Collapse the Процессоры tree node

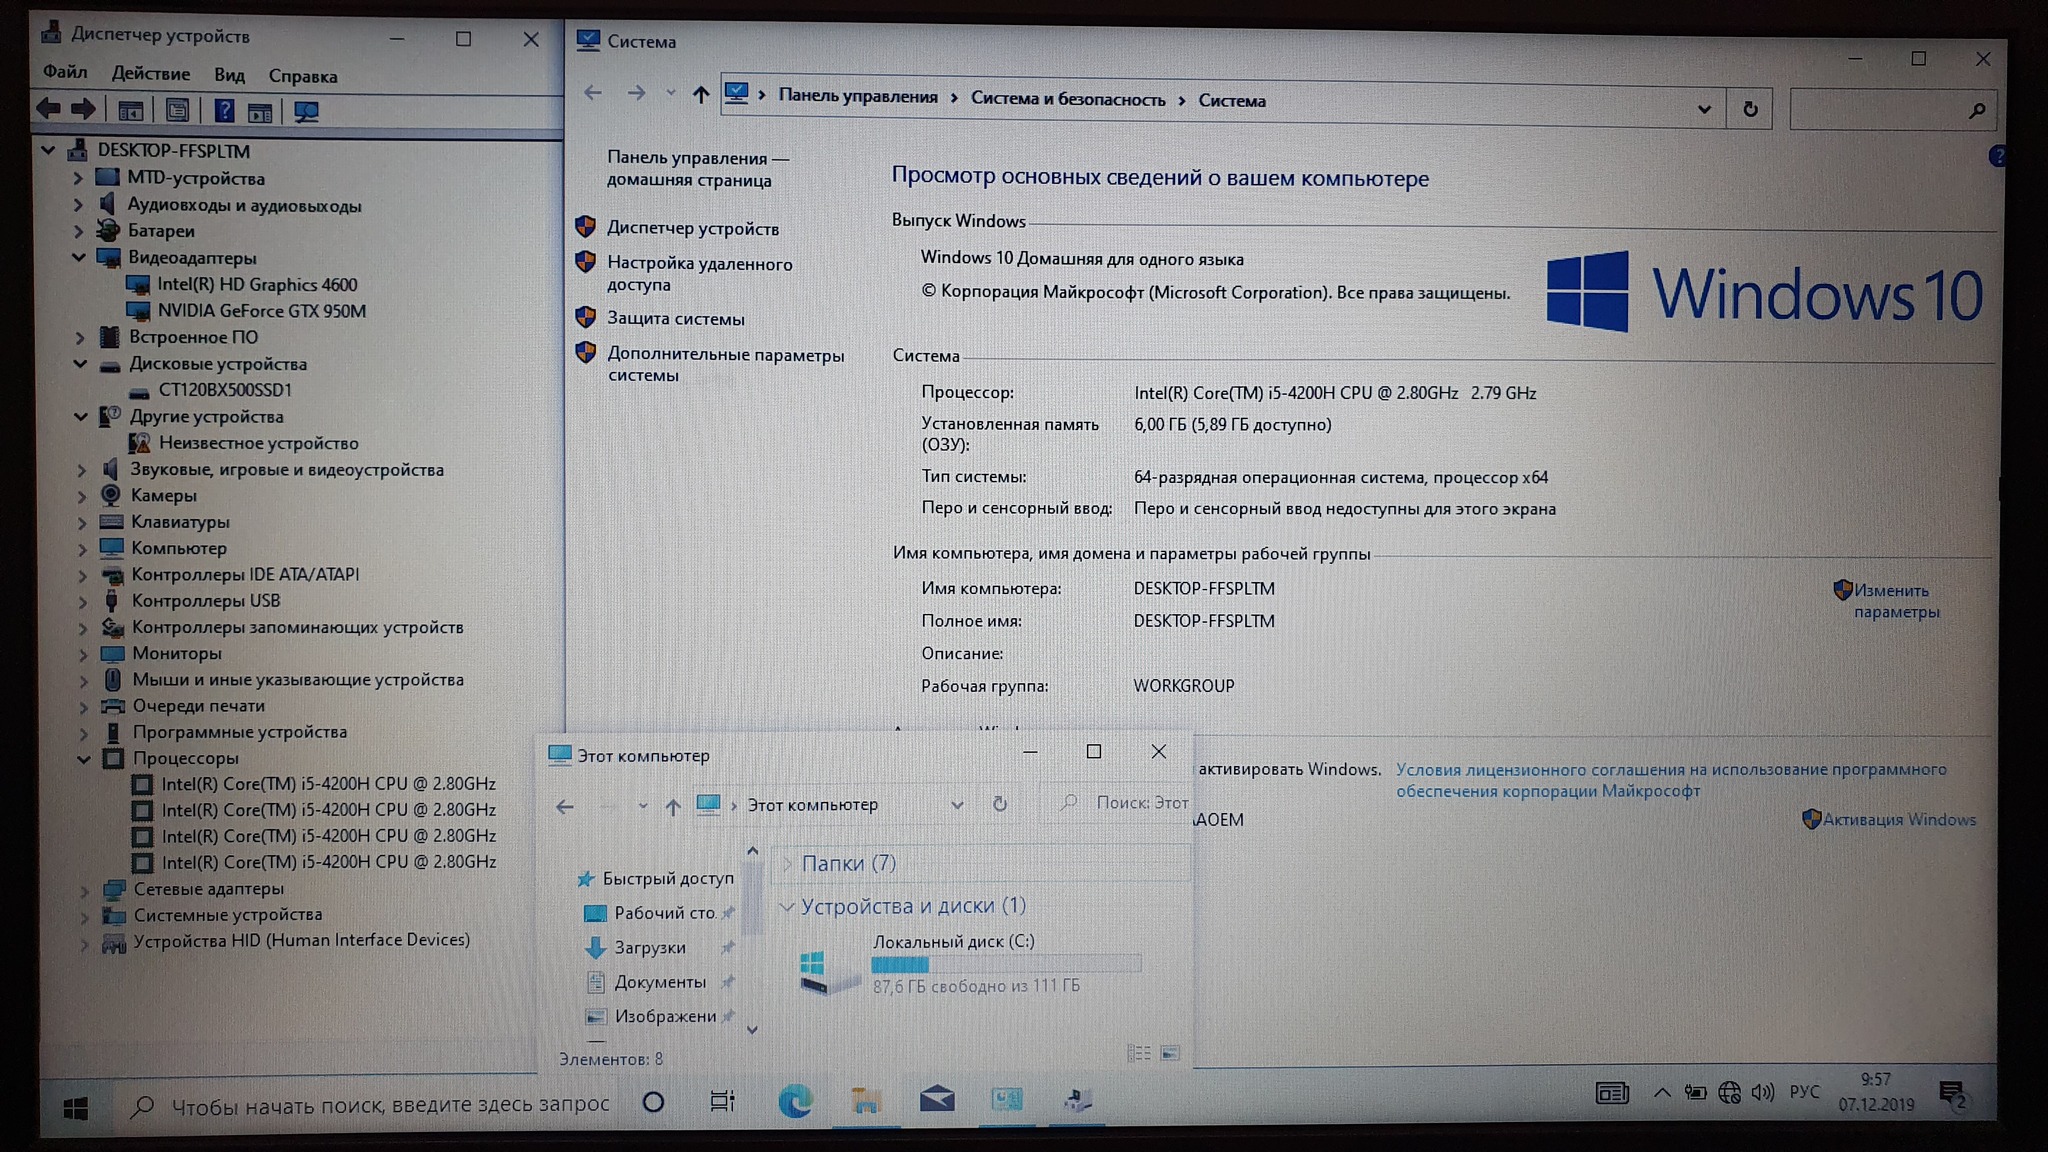(x=84, y=758)
